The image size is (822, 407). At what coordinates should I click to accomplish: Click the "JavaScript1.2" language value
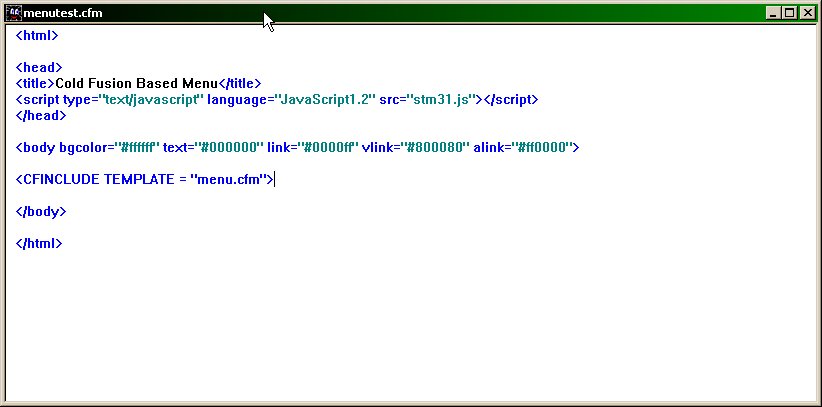click(323, 100)
